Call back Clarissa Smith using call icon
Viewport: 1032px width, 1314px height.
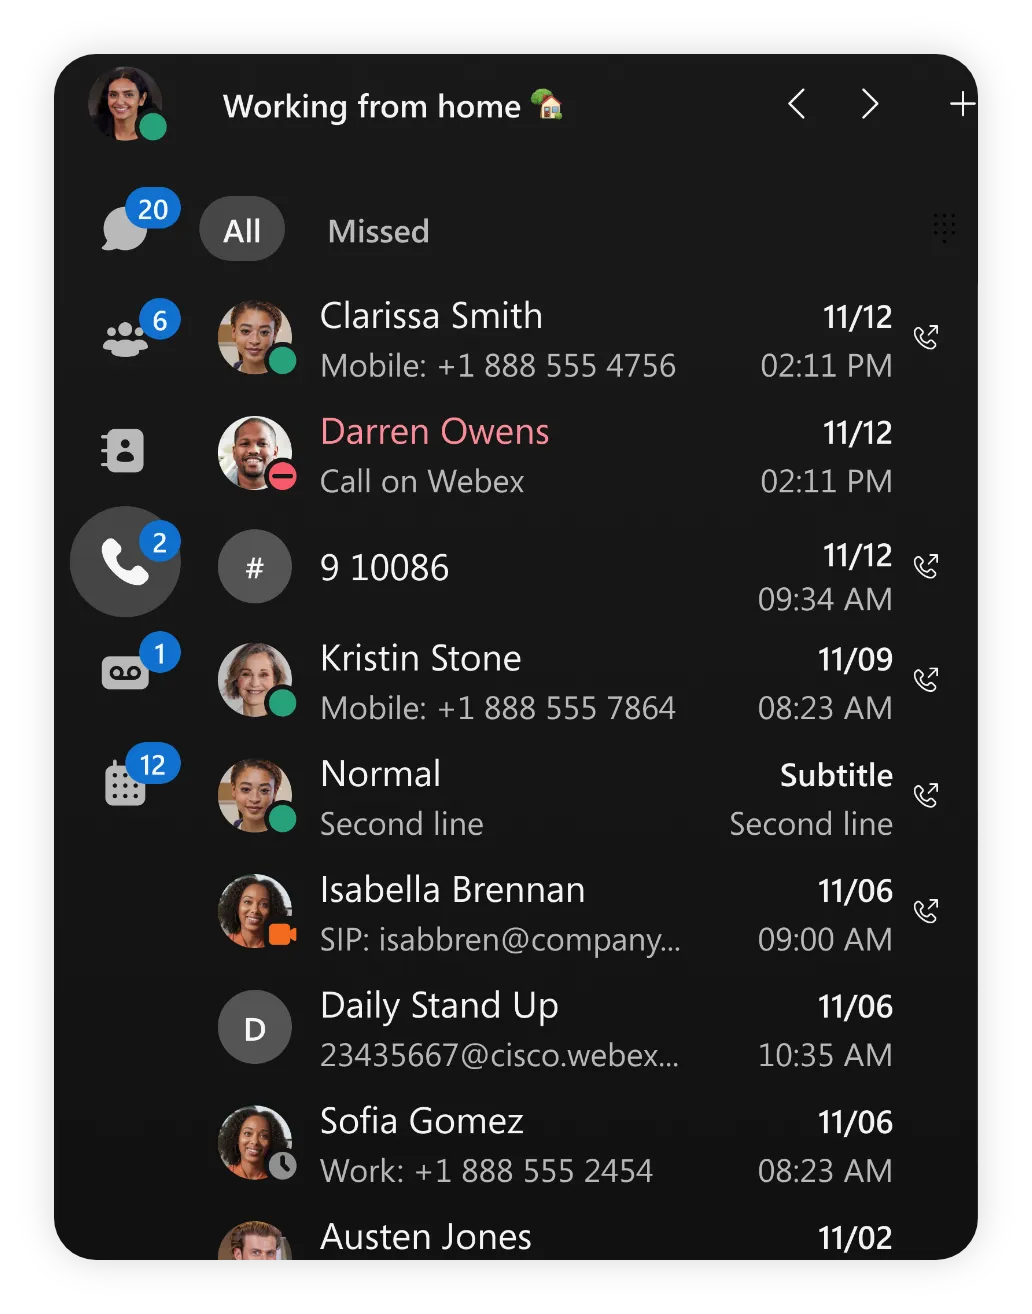(x=926, y=338)
